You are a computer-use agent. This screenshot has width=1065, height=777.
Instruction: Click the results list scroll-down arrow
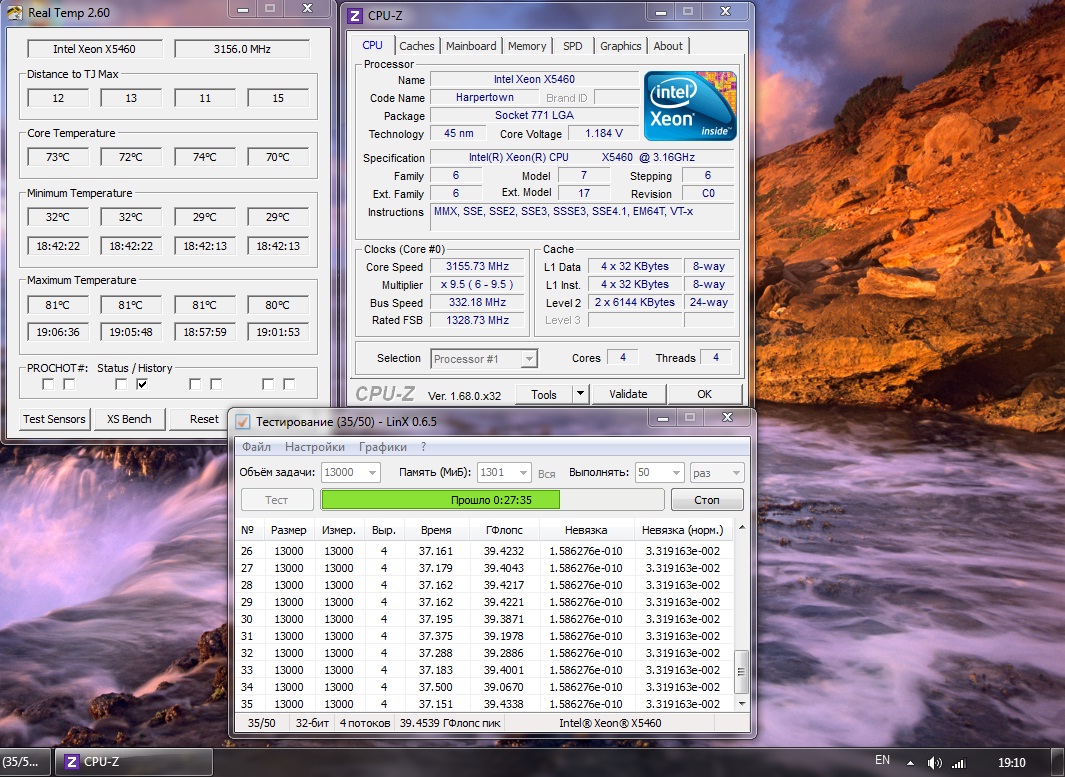[x=741, y=704]
